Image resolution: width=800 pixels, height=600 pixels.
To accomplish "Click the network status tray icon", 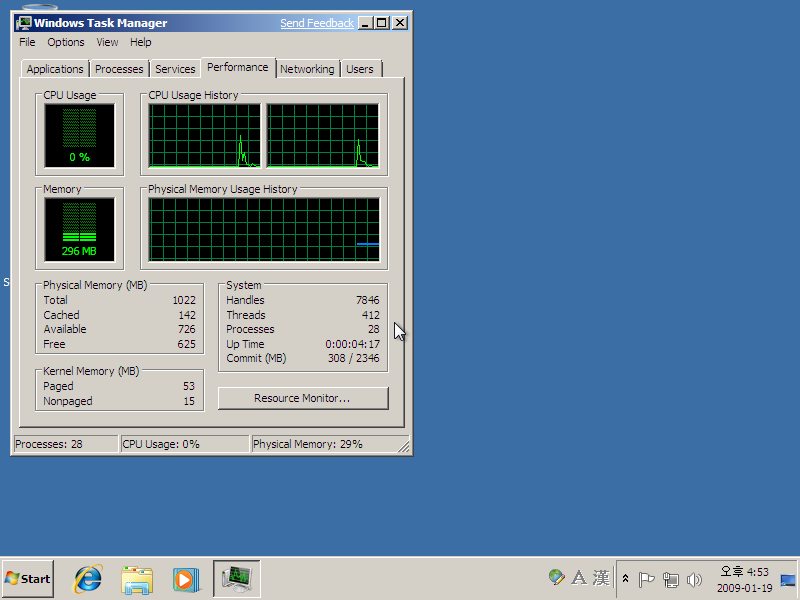I will tap(670, 580).
